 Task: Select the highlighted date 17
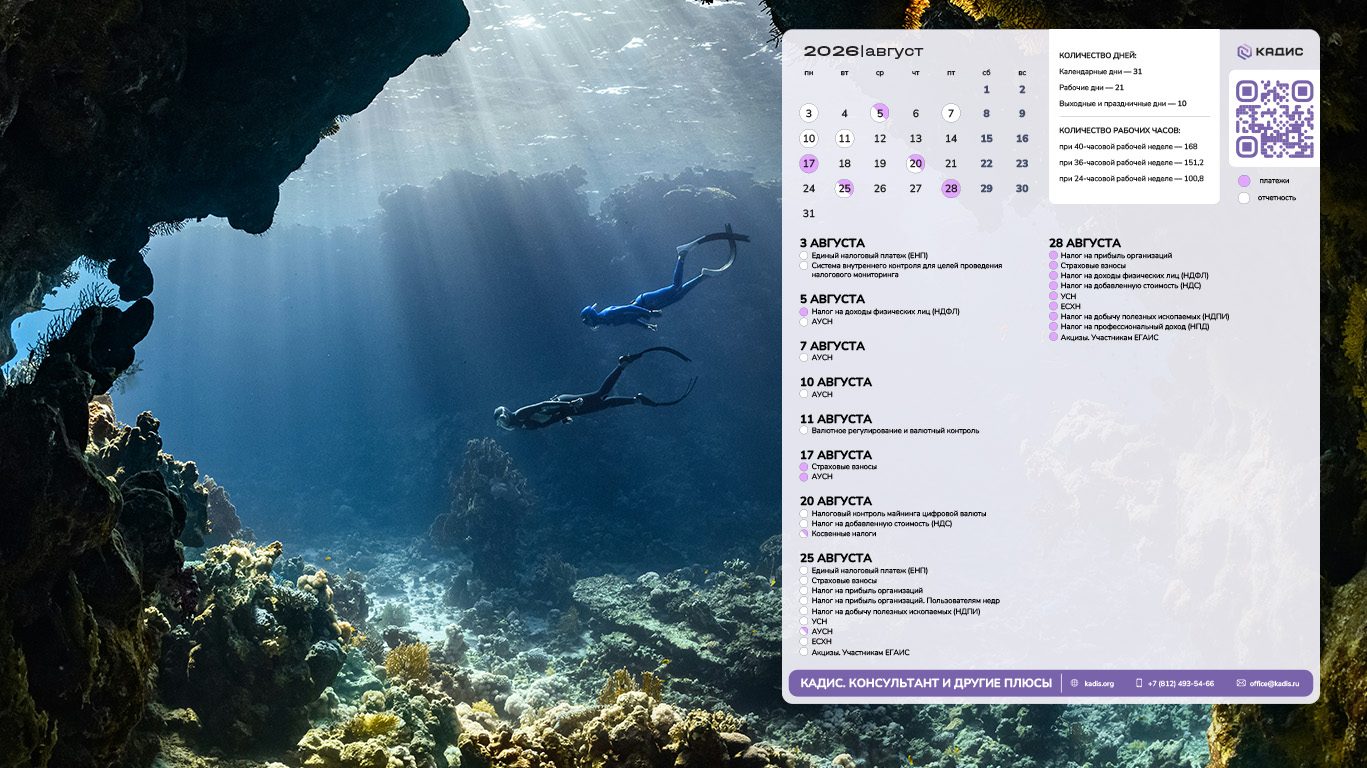point(809,163)
